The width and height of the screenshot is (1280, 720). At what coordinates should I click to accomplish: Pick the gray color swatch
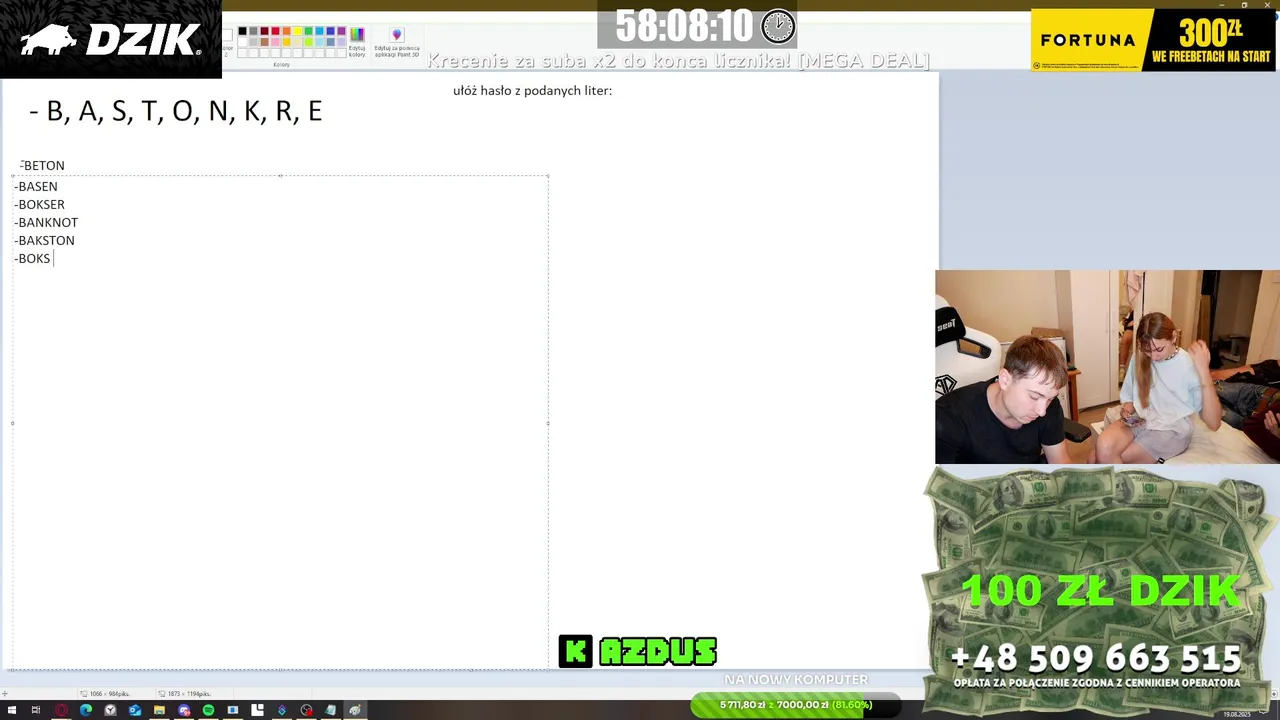(253, 31)
